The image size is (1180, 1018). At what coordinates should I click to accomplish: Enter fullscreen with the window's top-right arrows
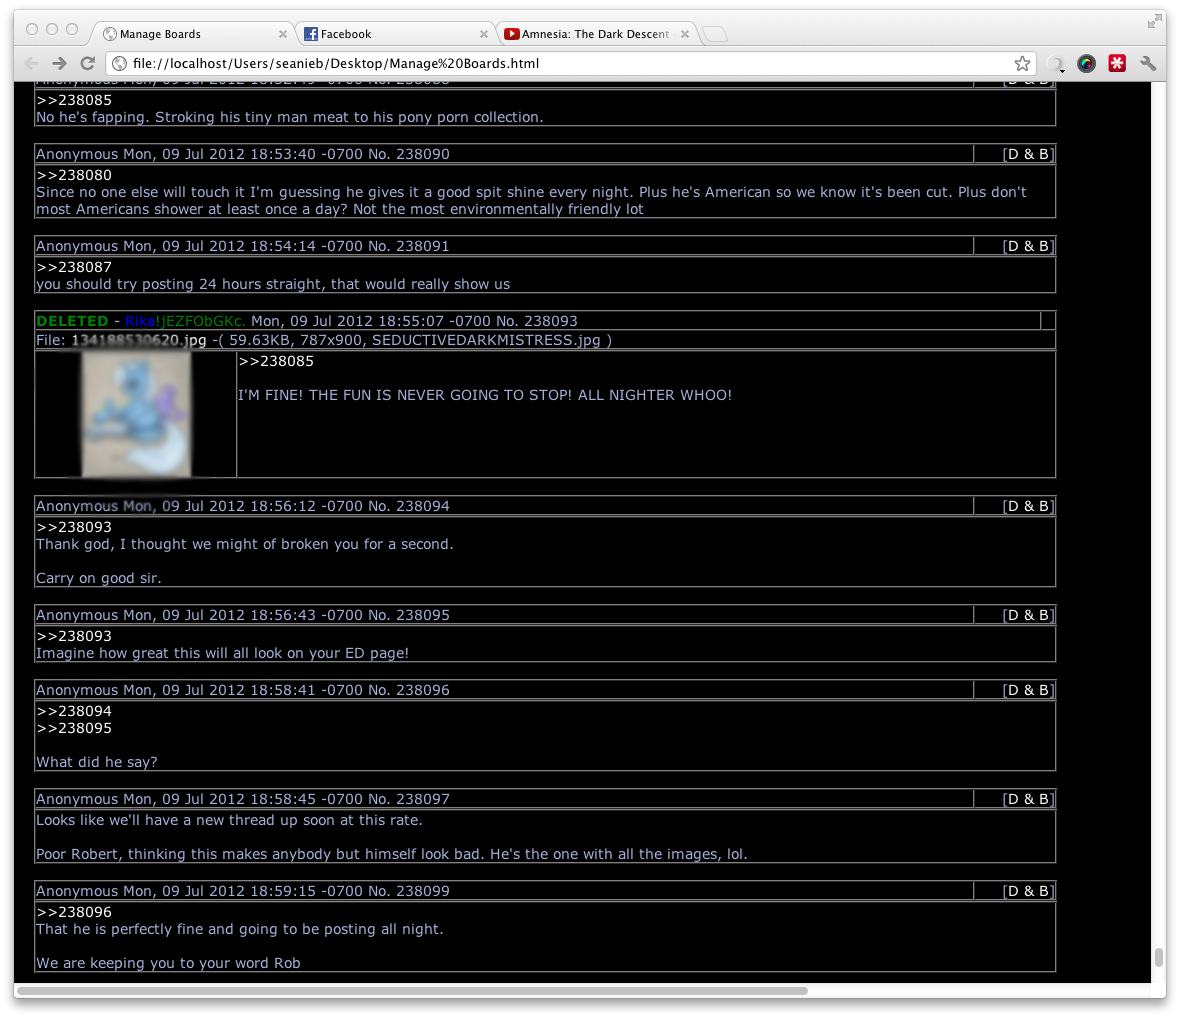coord(1154,21)
